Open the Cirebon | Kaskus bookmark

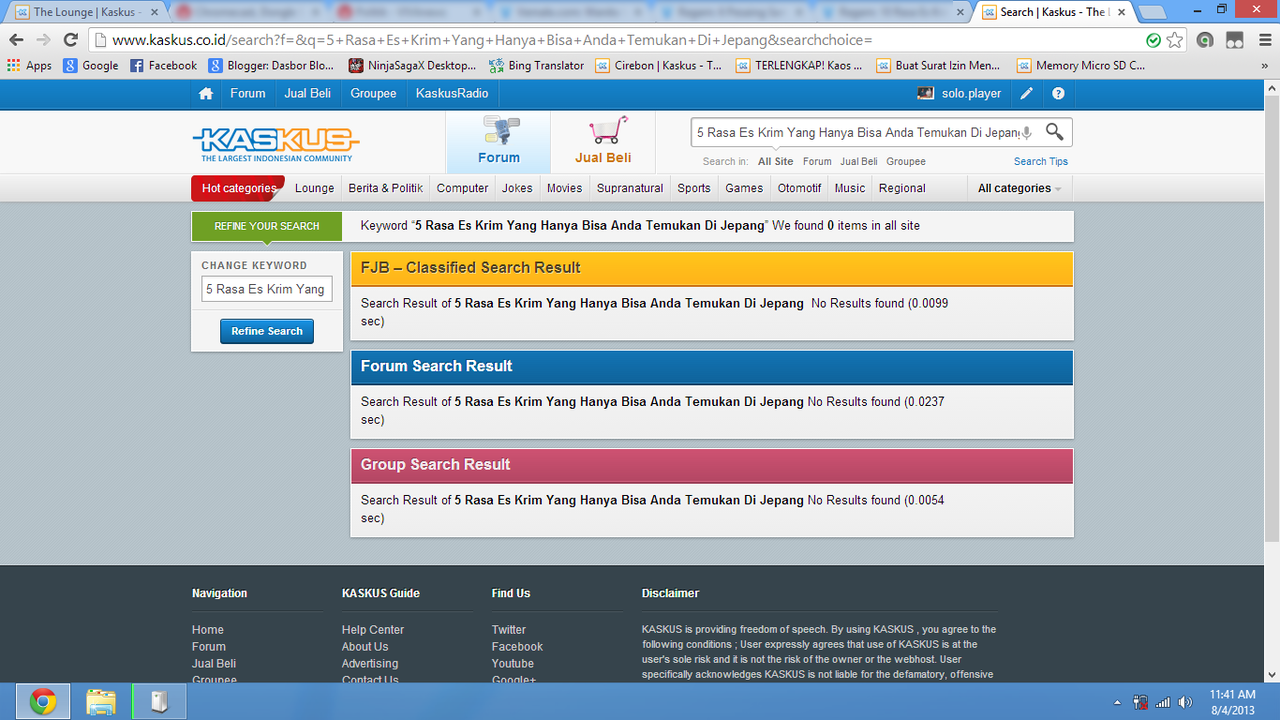click(x=659, y=65)
